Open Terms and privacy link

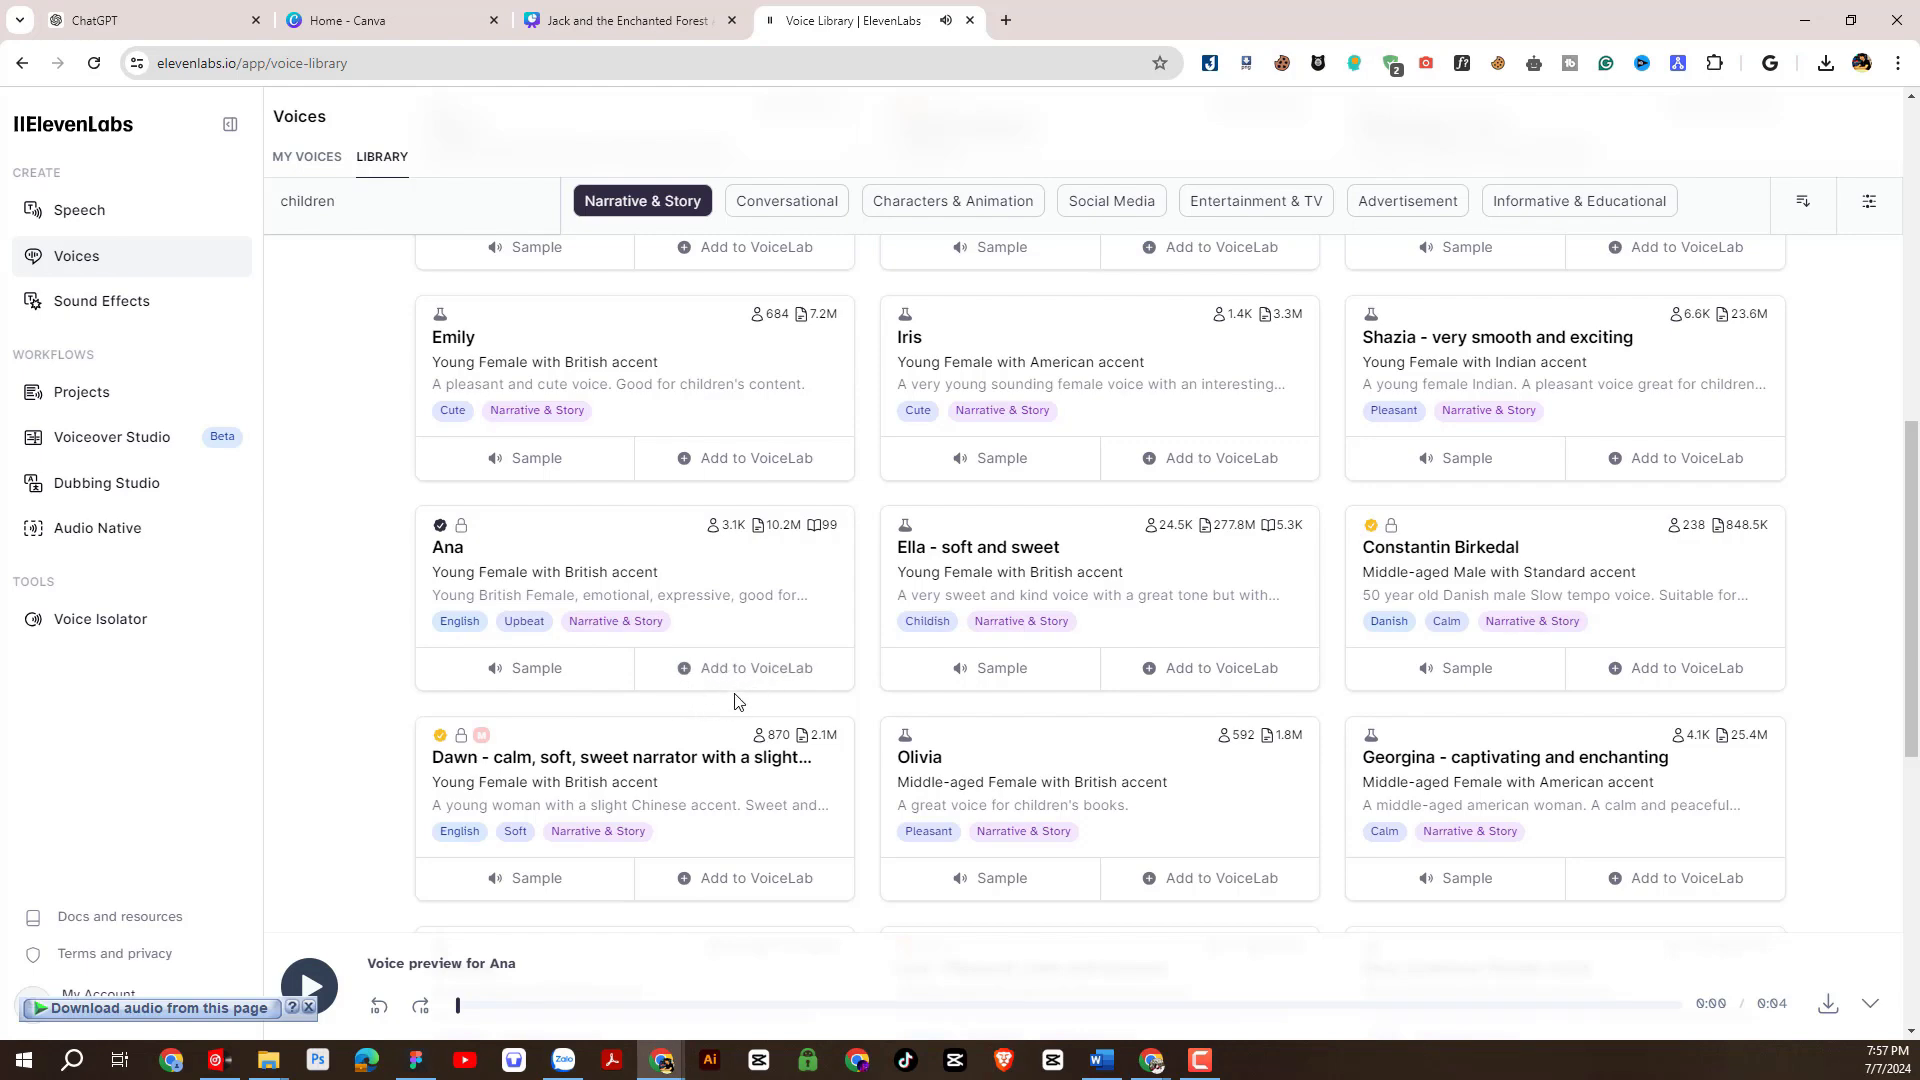coord(115,954)
